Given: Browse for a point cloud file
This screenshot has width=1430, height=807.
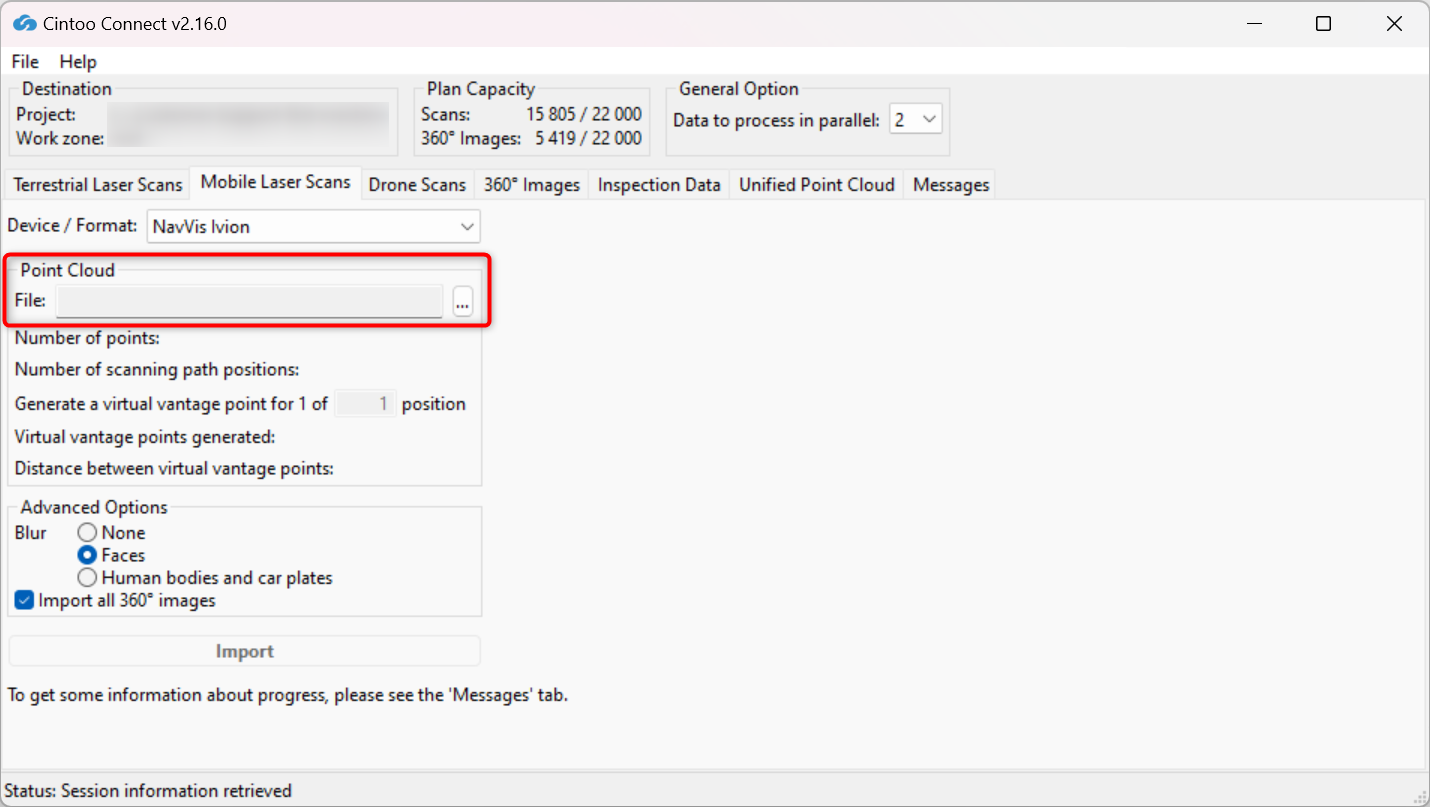Looking at the screenshot, I should [x=462, y=300].
